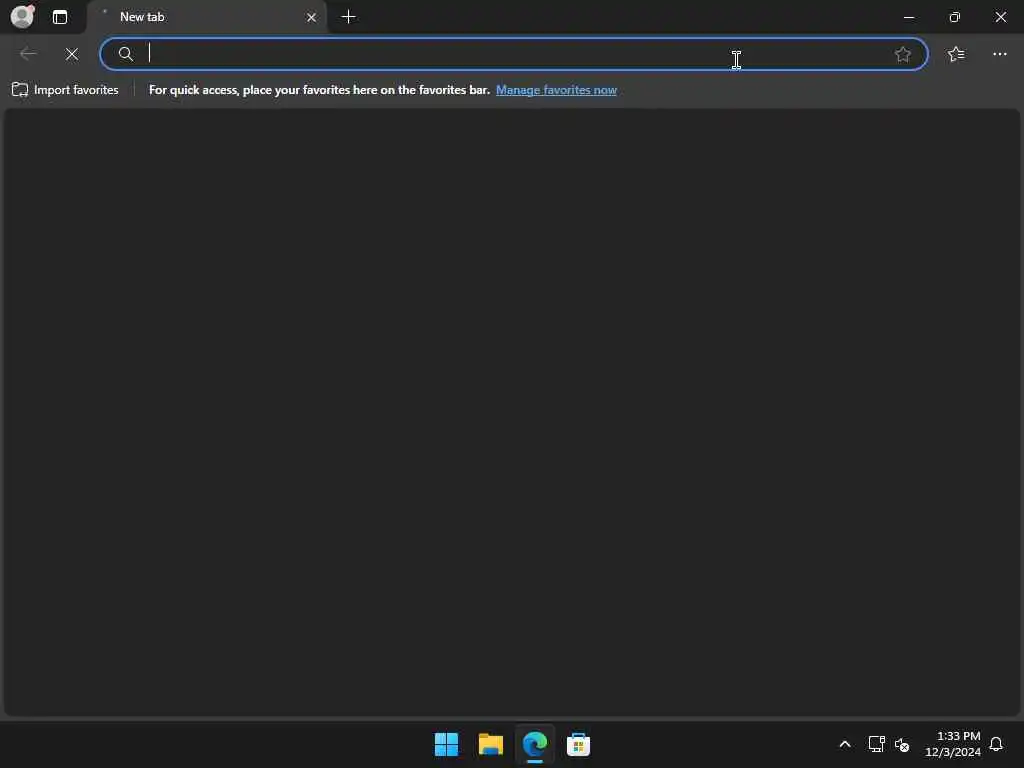The height and width of the screenshot is (768, 1024).
Task: Open Microsoft Store from taskbar
Action: coord(578,744)
